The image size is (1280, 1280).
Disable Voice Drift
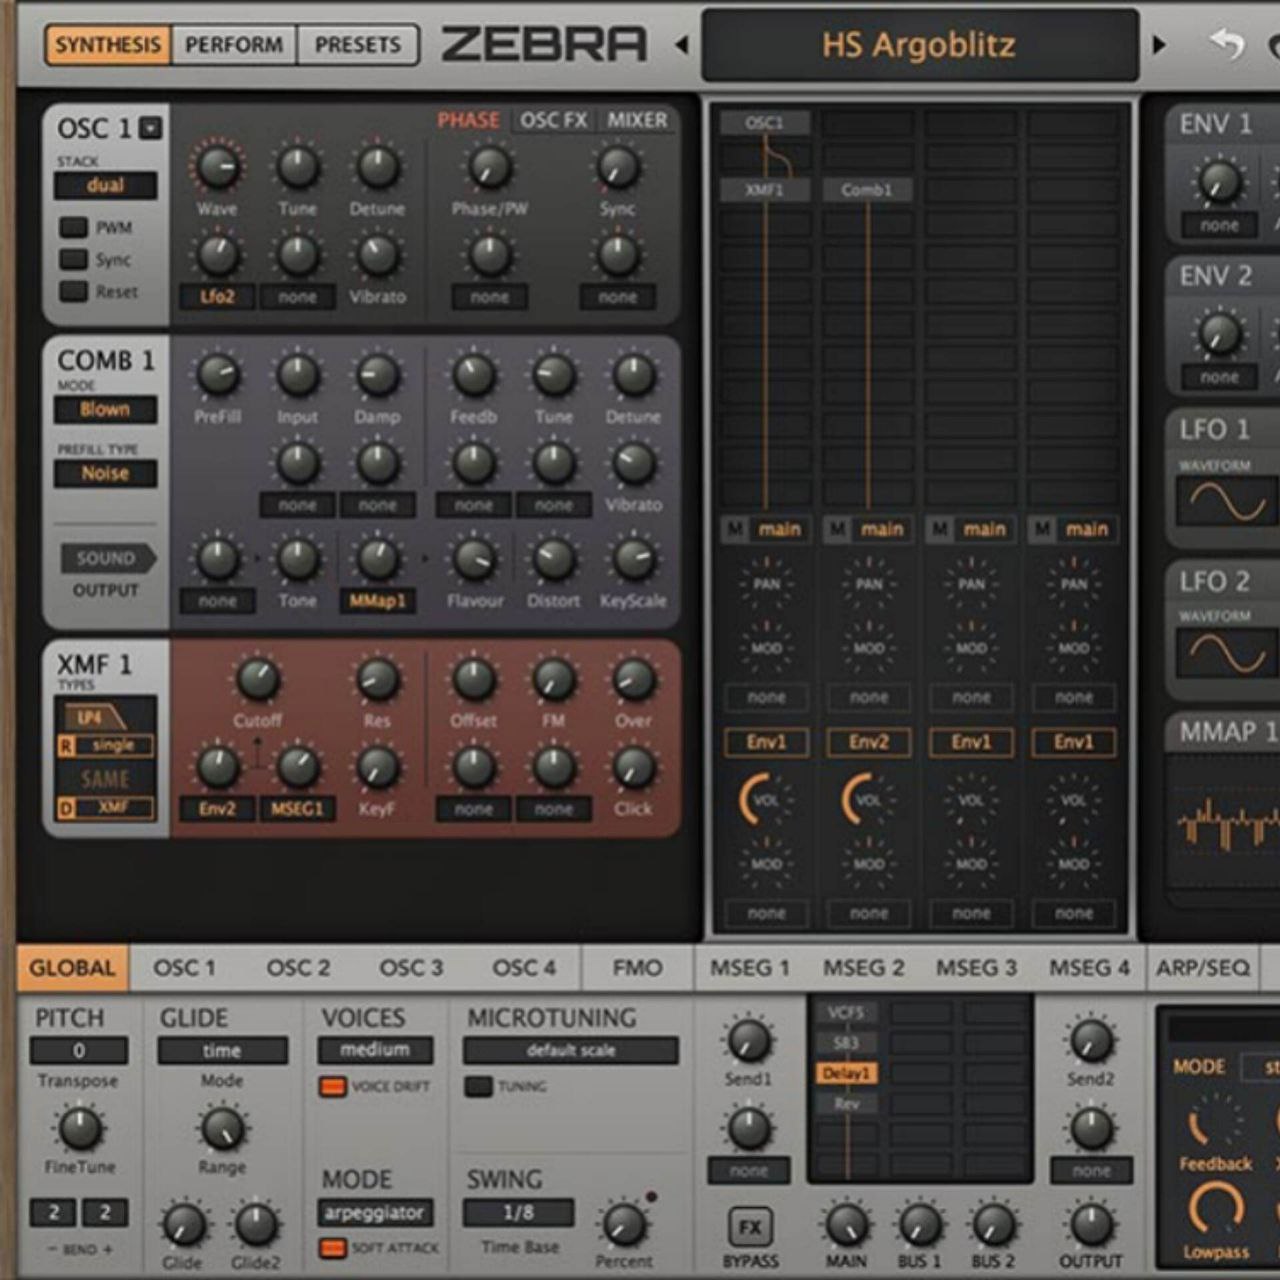[x=332, y=1086]
